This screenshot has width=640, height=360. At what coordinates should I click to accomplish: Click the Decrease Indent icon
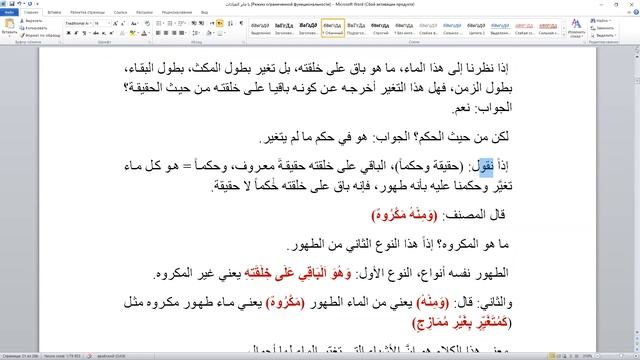pos(194,23)
